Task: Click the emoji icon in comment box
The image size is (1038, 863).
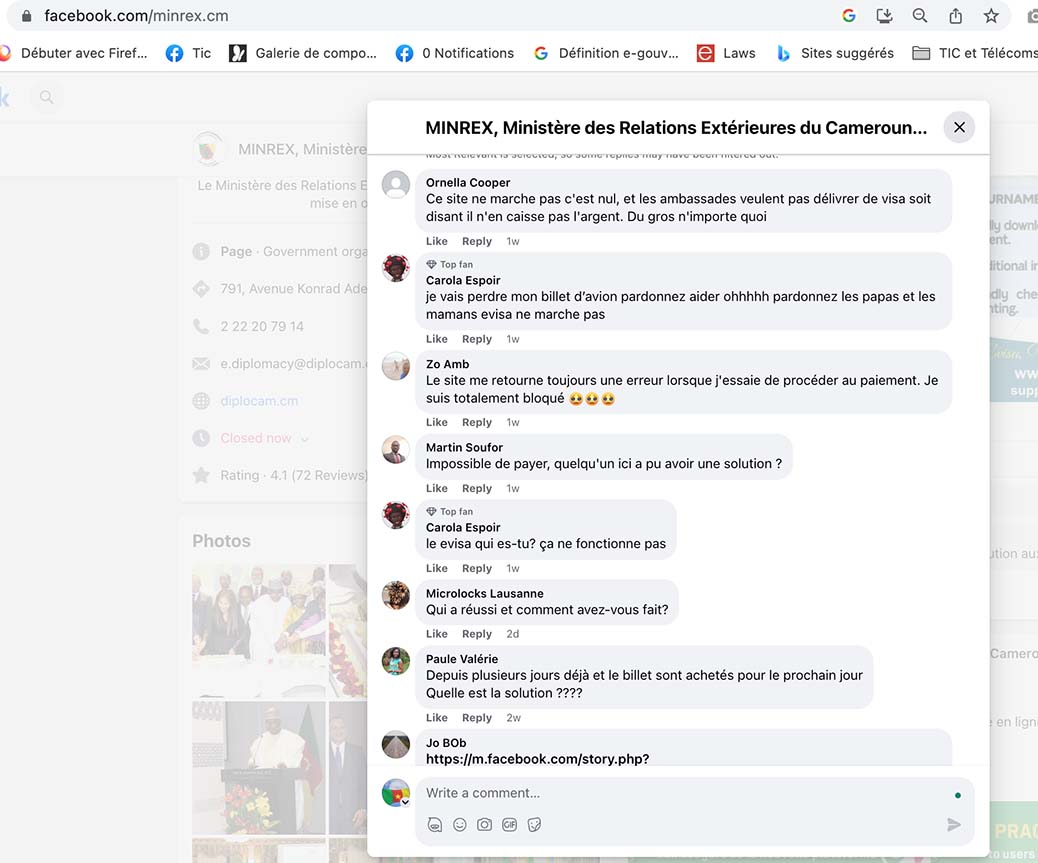Action: [460, 825]
